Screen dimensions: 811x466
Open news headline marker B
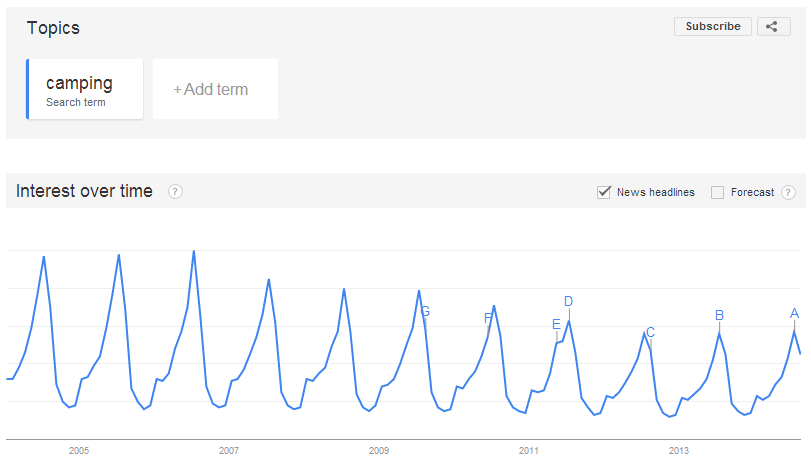point(719,315)
